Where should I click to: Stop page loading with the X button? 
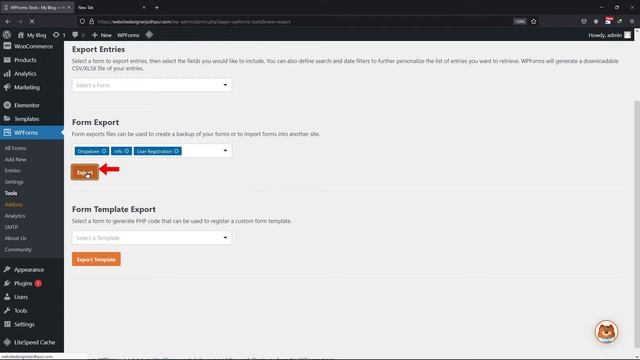pyautogui.click(x=32, y=21)
